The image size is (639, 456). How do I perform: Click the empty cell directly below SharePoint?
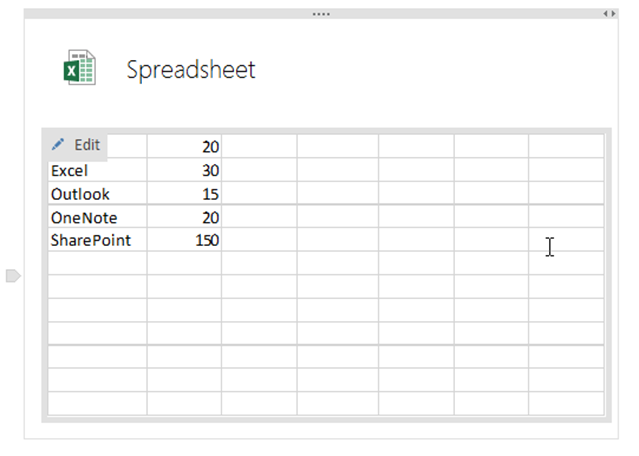tap(97, 263)
